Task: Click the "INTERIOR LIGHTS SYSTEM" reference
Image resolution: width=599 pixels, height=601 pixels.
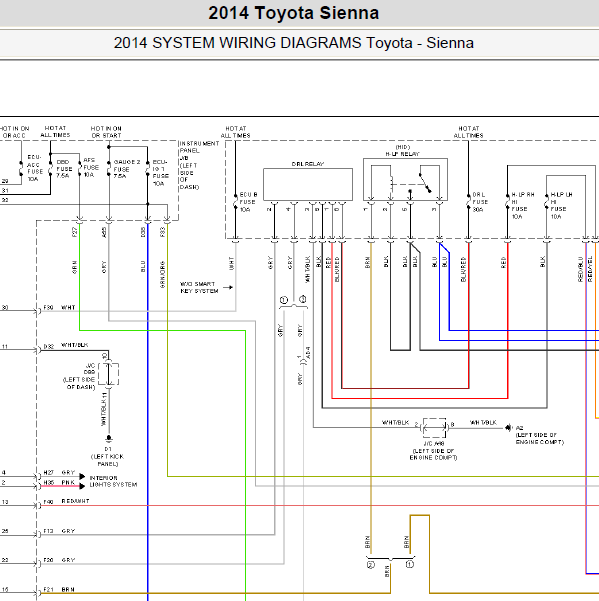Action: (x=113, y=481)
